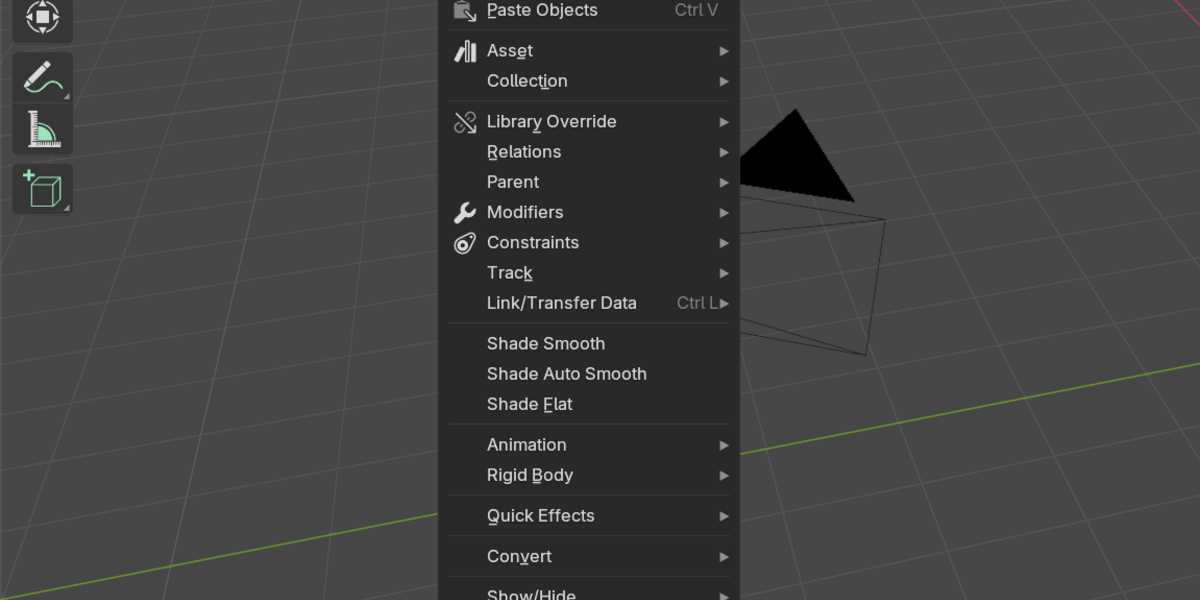This screenshot has width=1200, height=600.
Task: Select the Transform tool in the toolbar
Action: click(x=42, y=18)
